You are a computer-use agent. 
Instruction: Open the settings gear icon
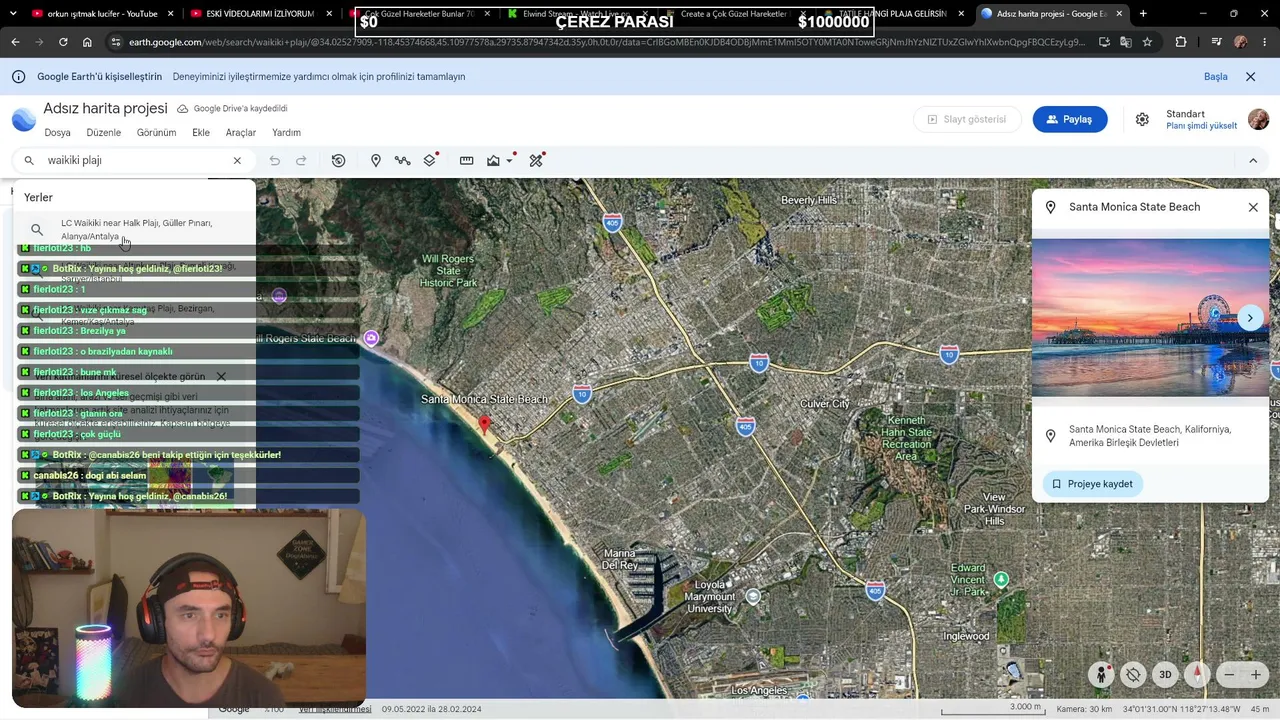pos(1142,119)
